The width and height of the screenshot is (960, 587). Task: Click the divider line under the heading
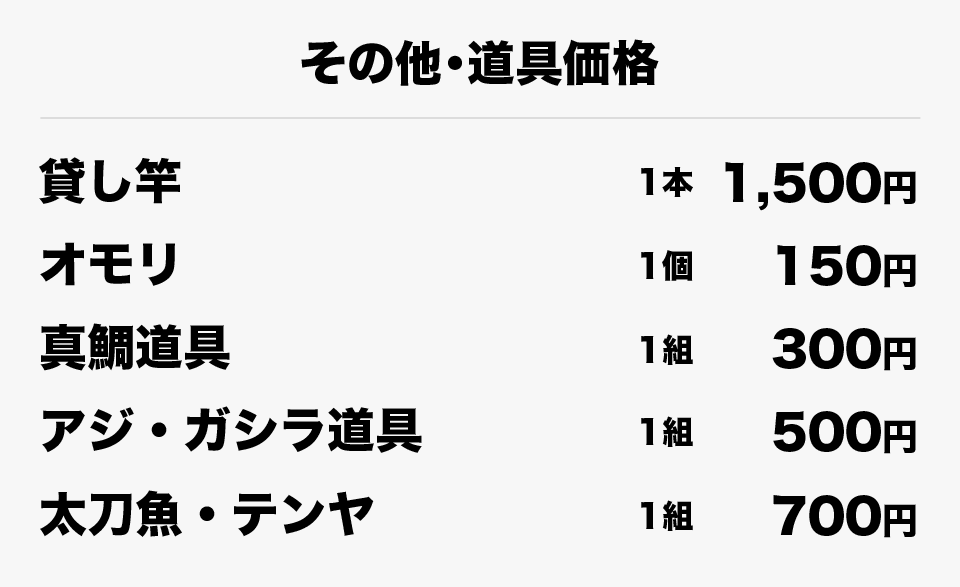pyautogui.click(x=480, y=118)
